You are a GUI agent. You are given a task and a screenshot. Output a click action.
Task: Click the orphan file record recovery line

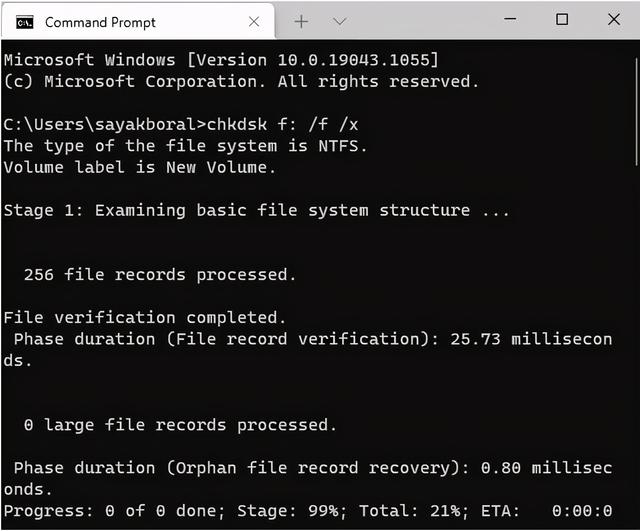[308, 478]
